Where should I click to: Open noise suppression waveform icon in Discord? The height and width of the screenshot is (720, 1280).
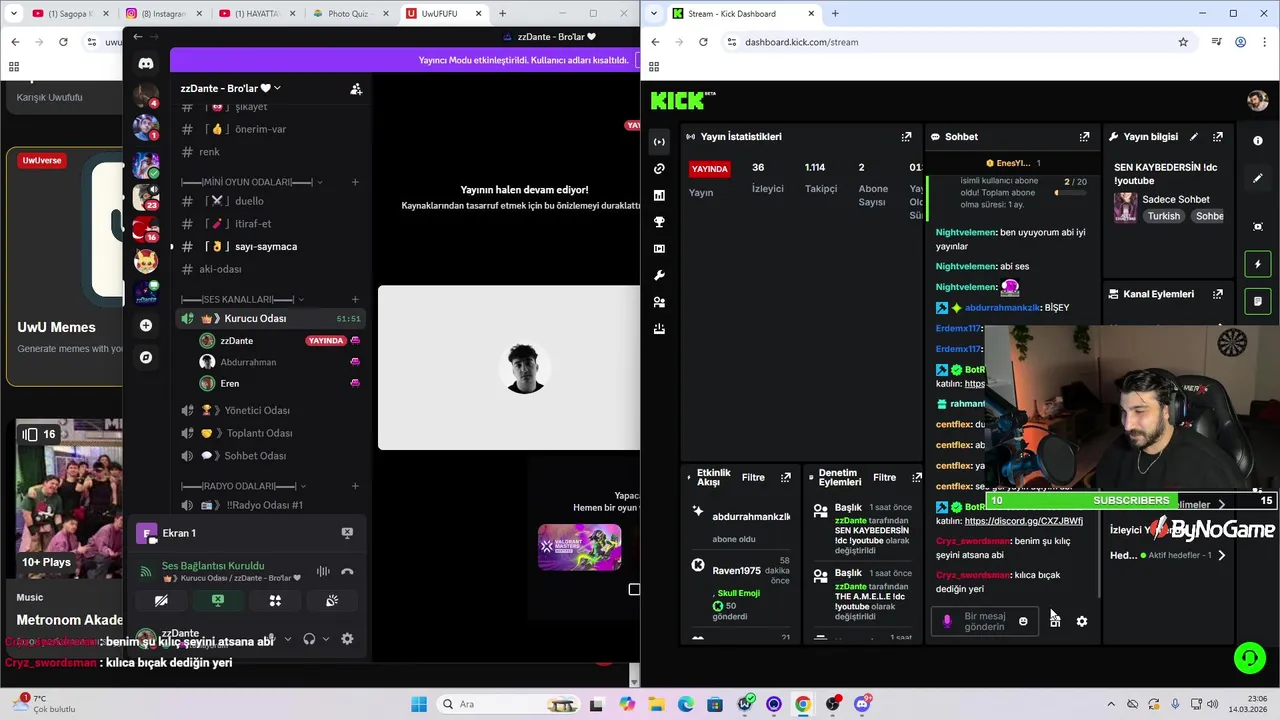(323, 572)
